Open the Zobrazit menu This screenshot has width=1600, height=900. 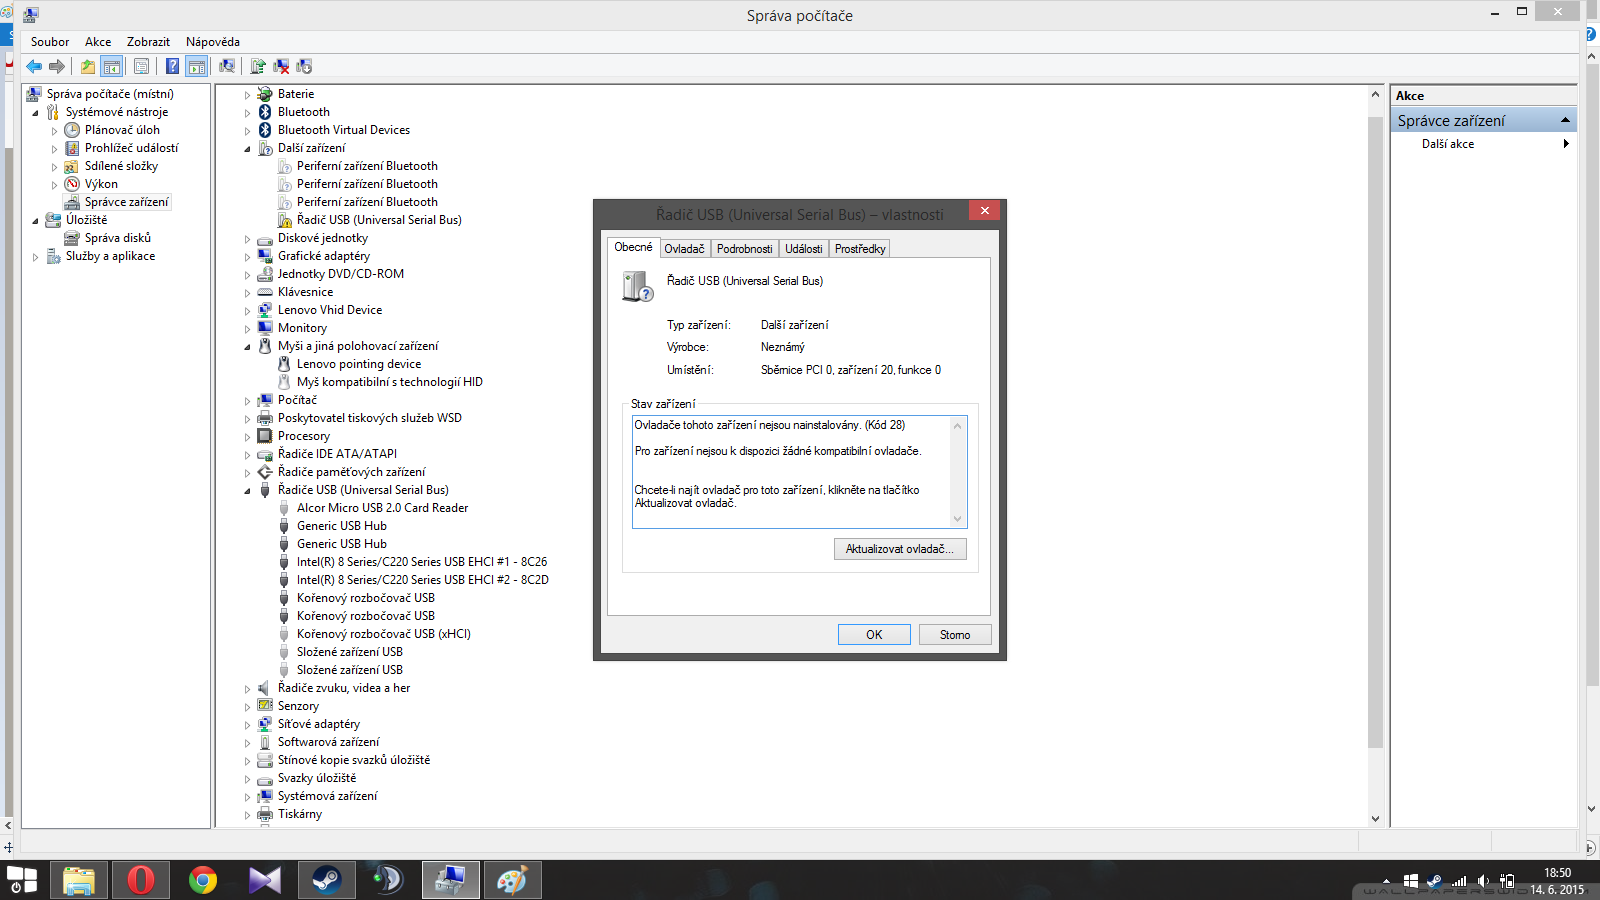(x=148, y=42)
